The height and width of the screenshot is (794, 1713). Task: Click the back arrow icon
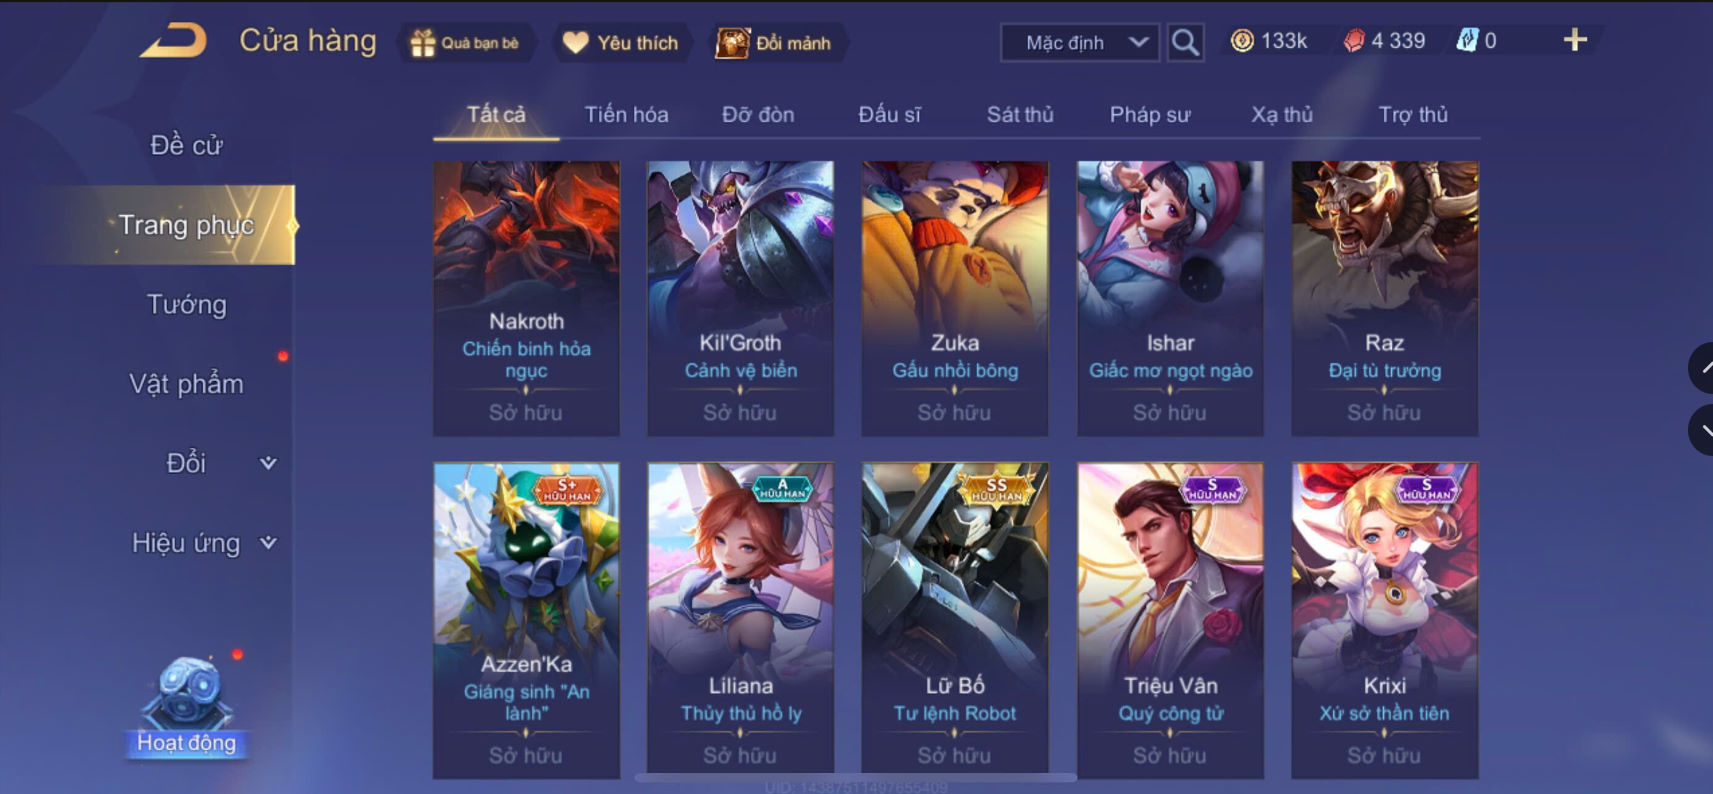coord(173,41)
